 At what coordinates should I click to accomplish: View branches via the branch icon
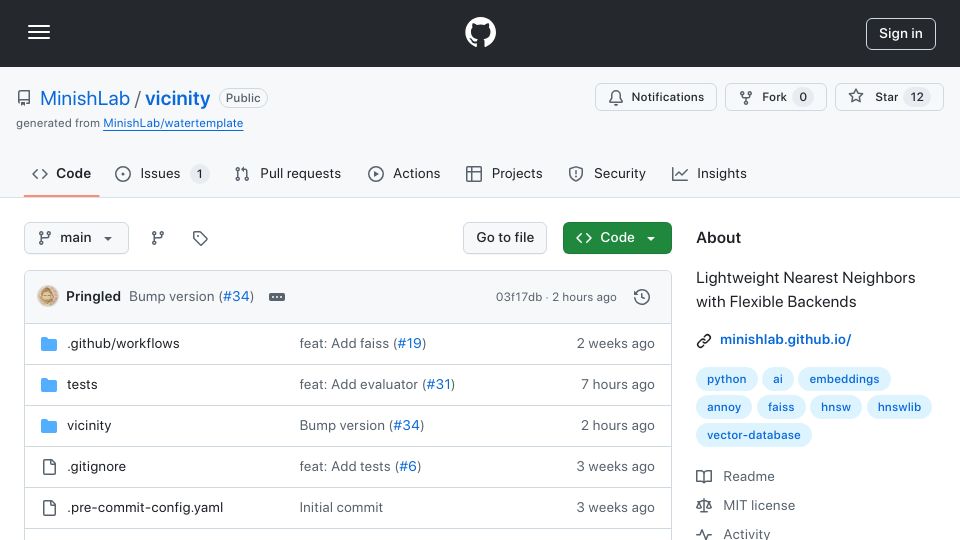pyautogui.click(x=158, y=238)
